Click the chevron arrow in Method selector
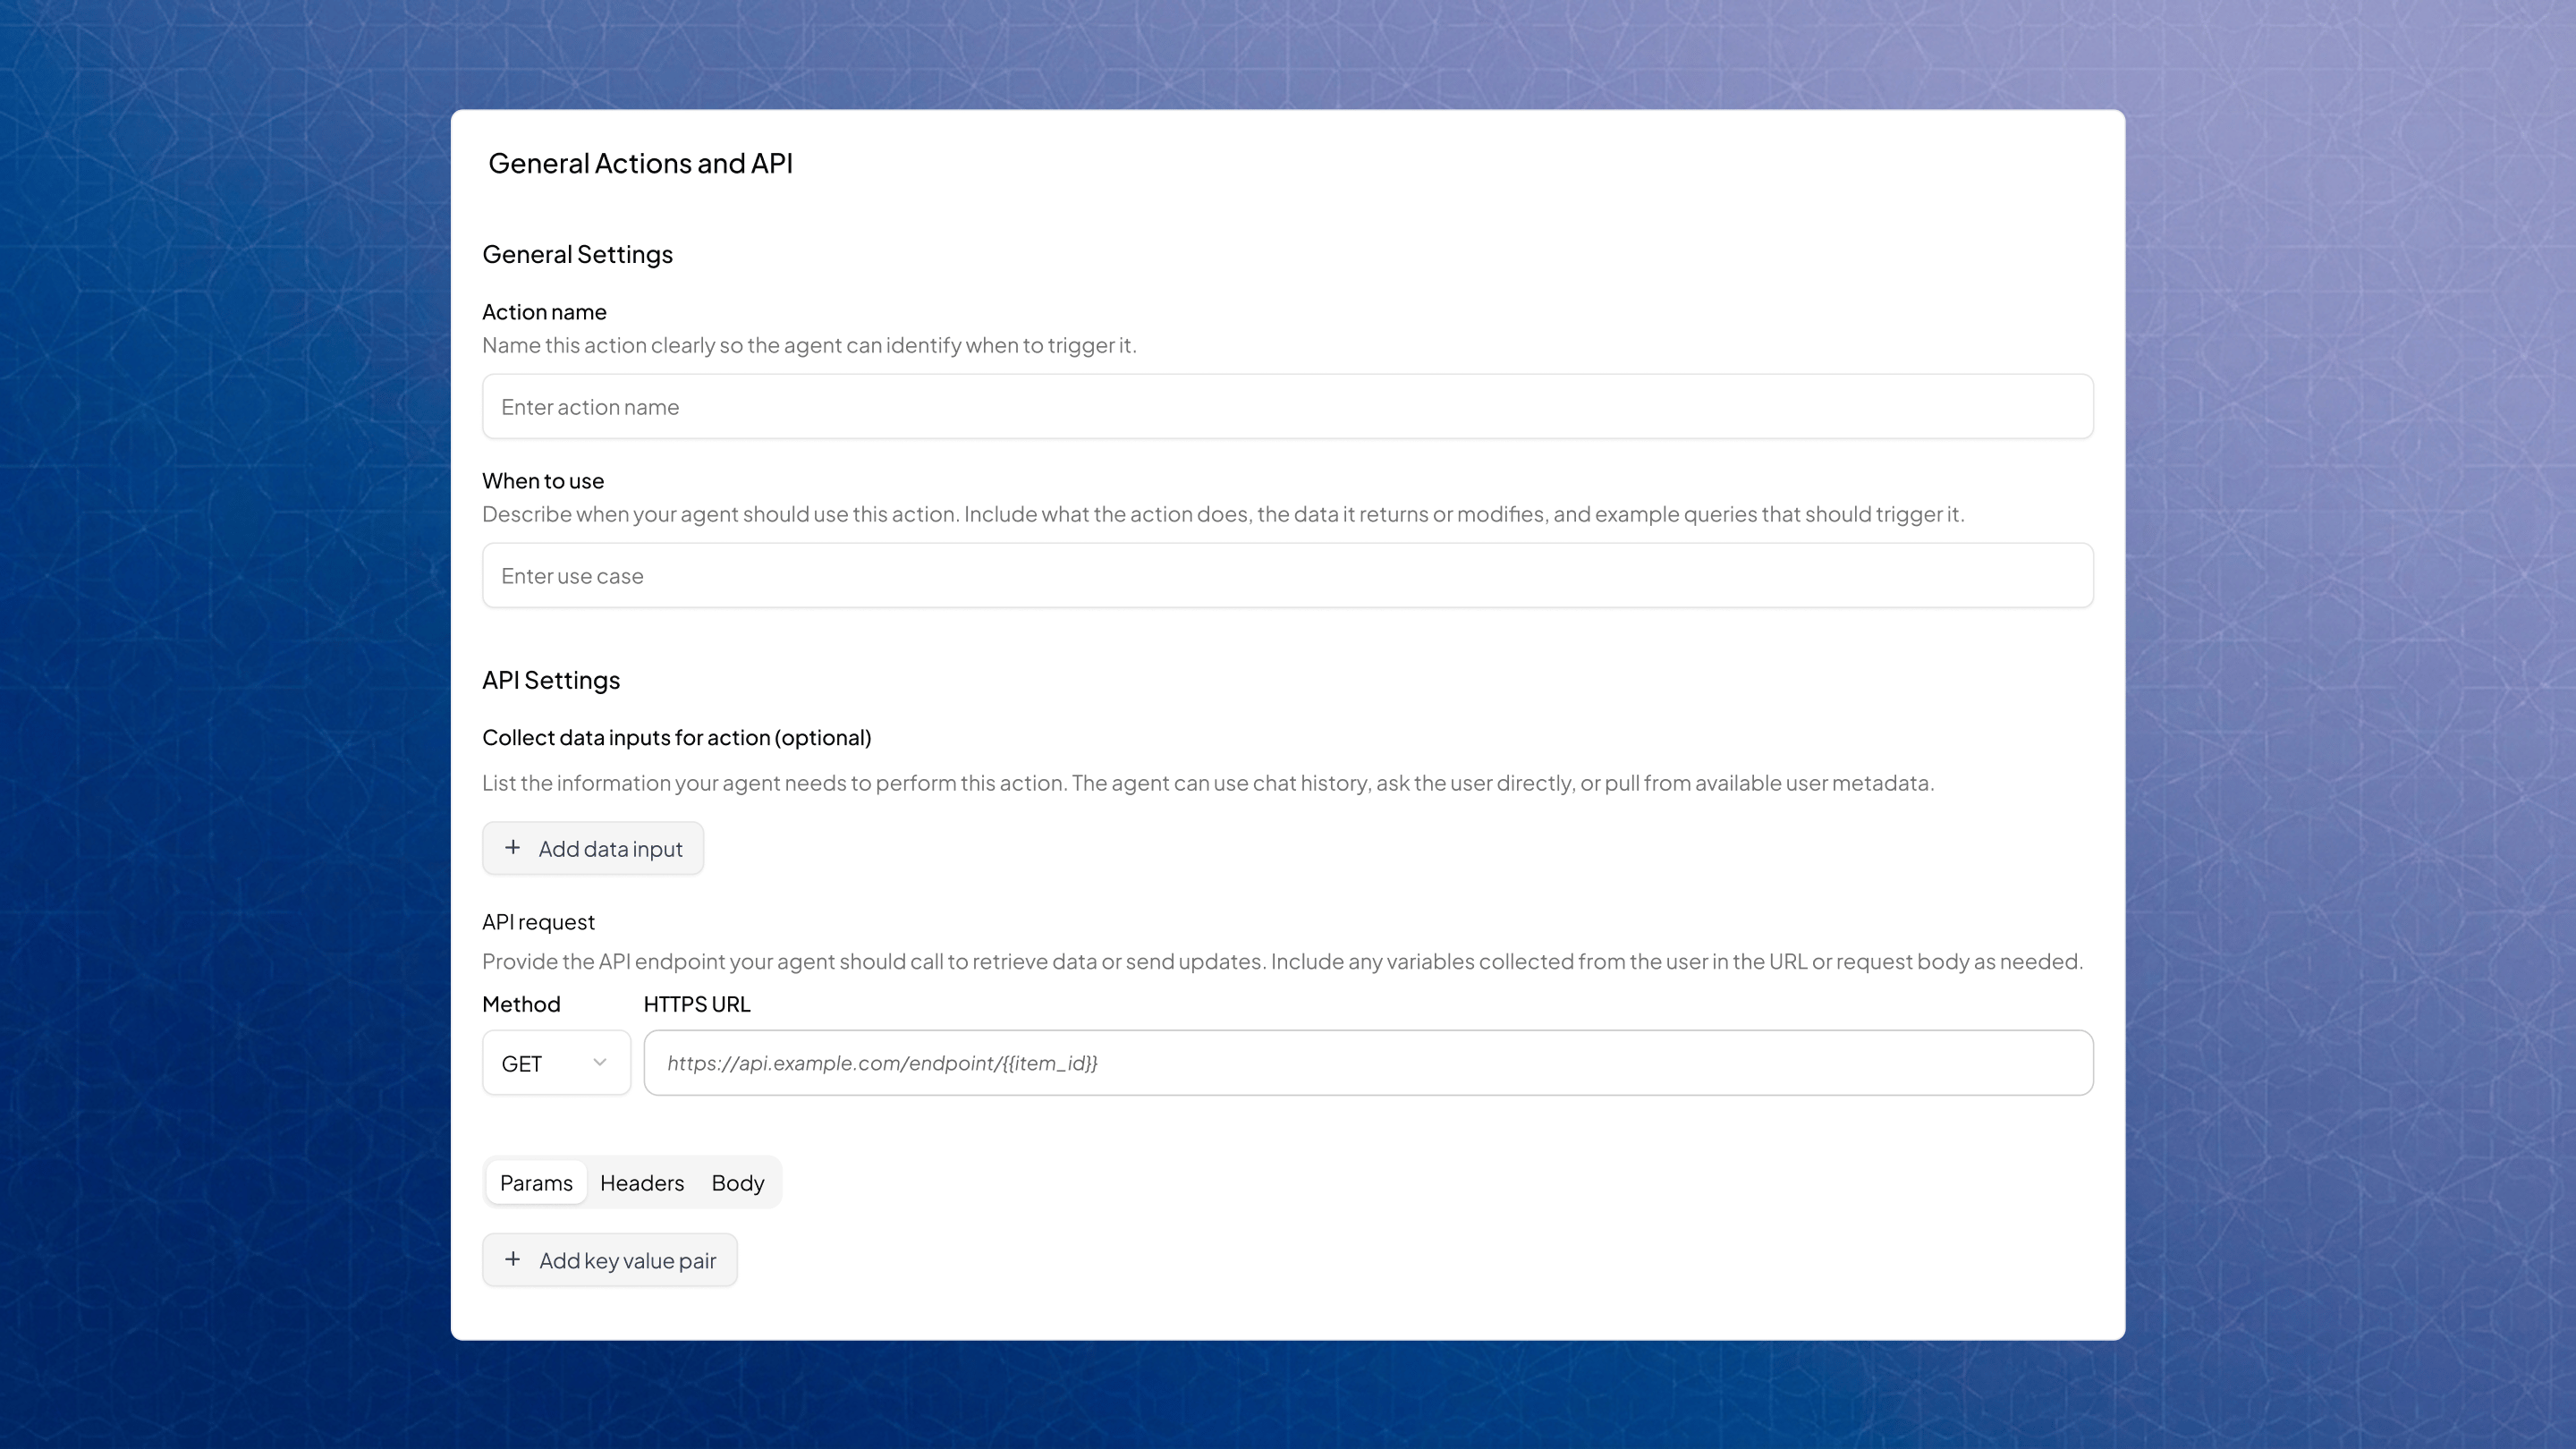Screen dimensions: 2576x1449 click(599, 1062)
